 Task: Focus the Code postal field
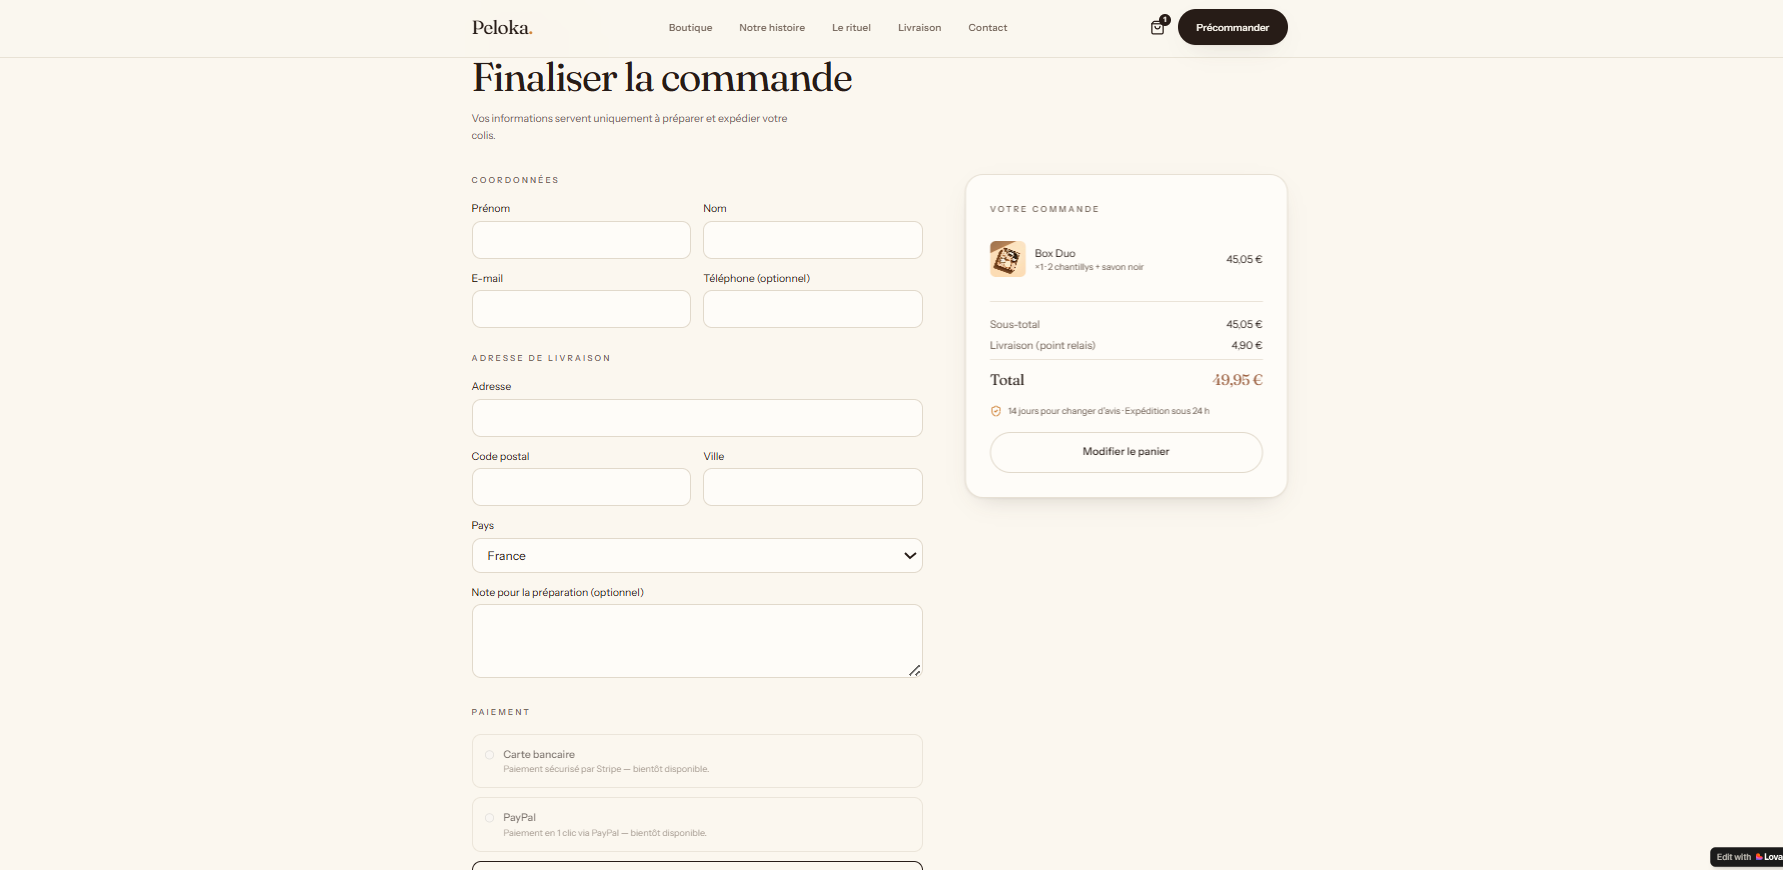click(x=581, y=487)
